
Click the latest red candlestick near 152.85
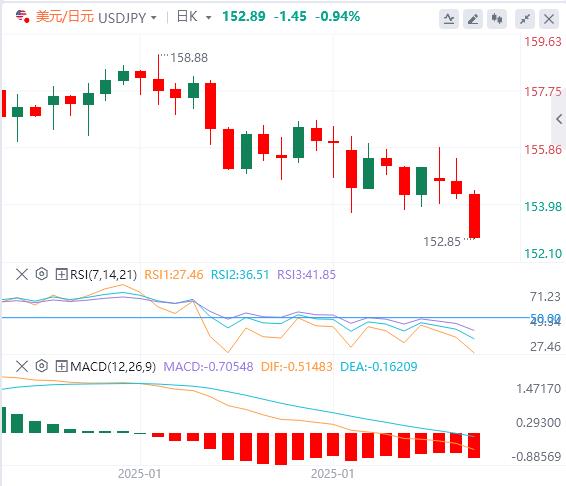(474, 216)
